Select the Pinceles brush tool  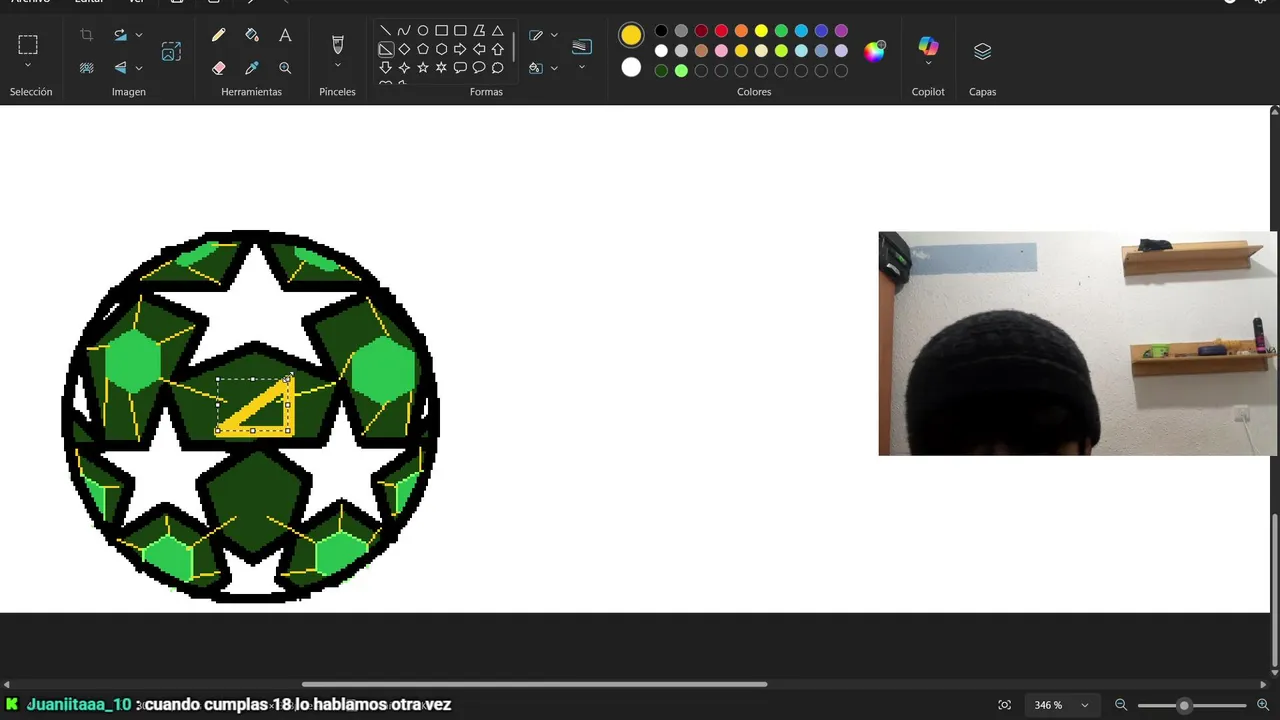pyautogui.click(x=337, y=44)
